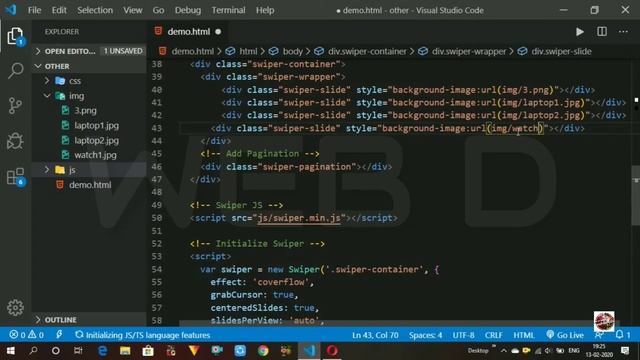Open the Edit menu
This screenshot has width=640, height=360.
[59, 10]
